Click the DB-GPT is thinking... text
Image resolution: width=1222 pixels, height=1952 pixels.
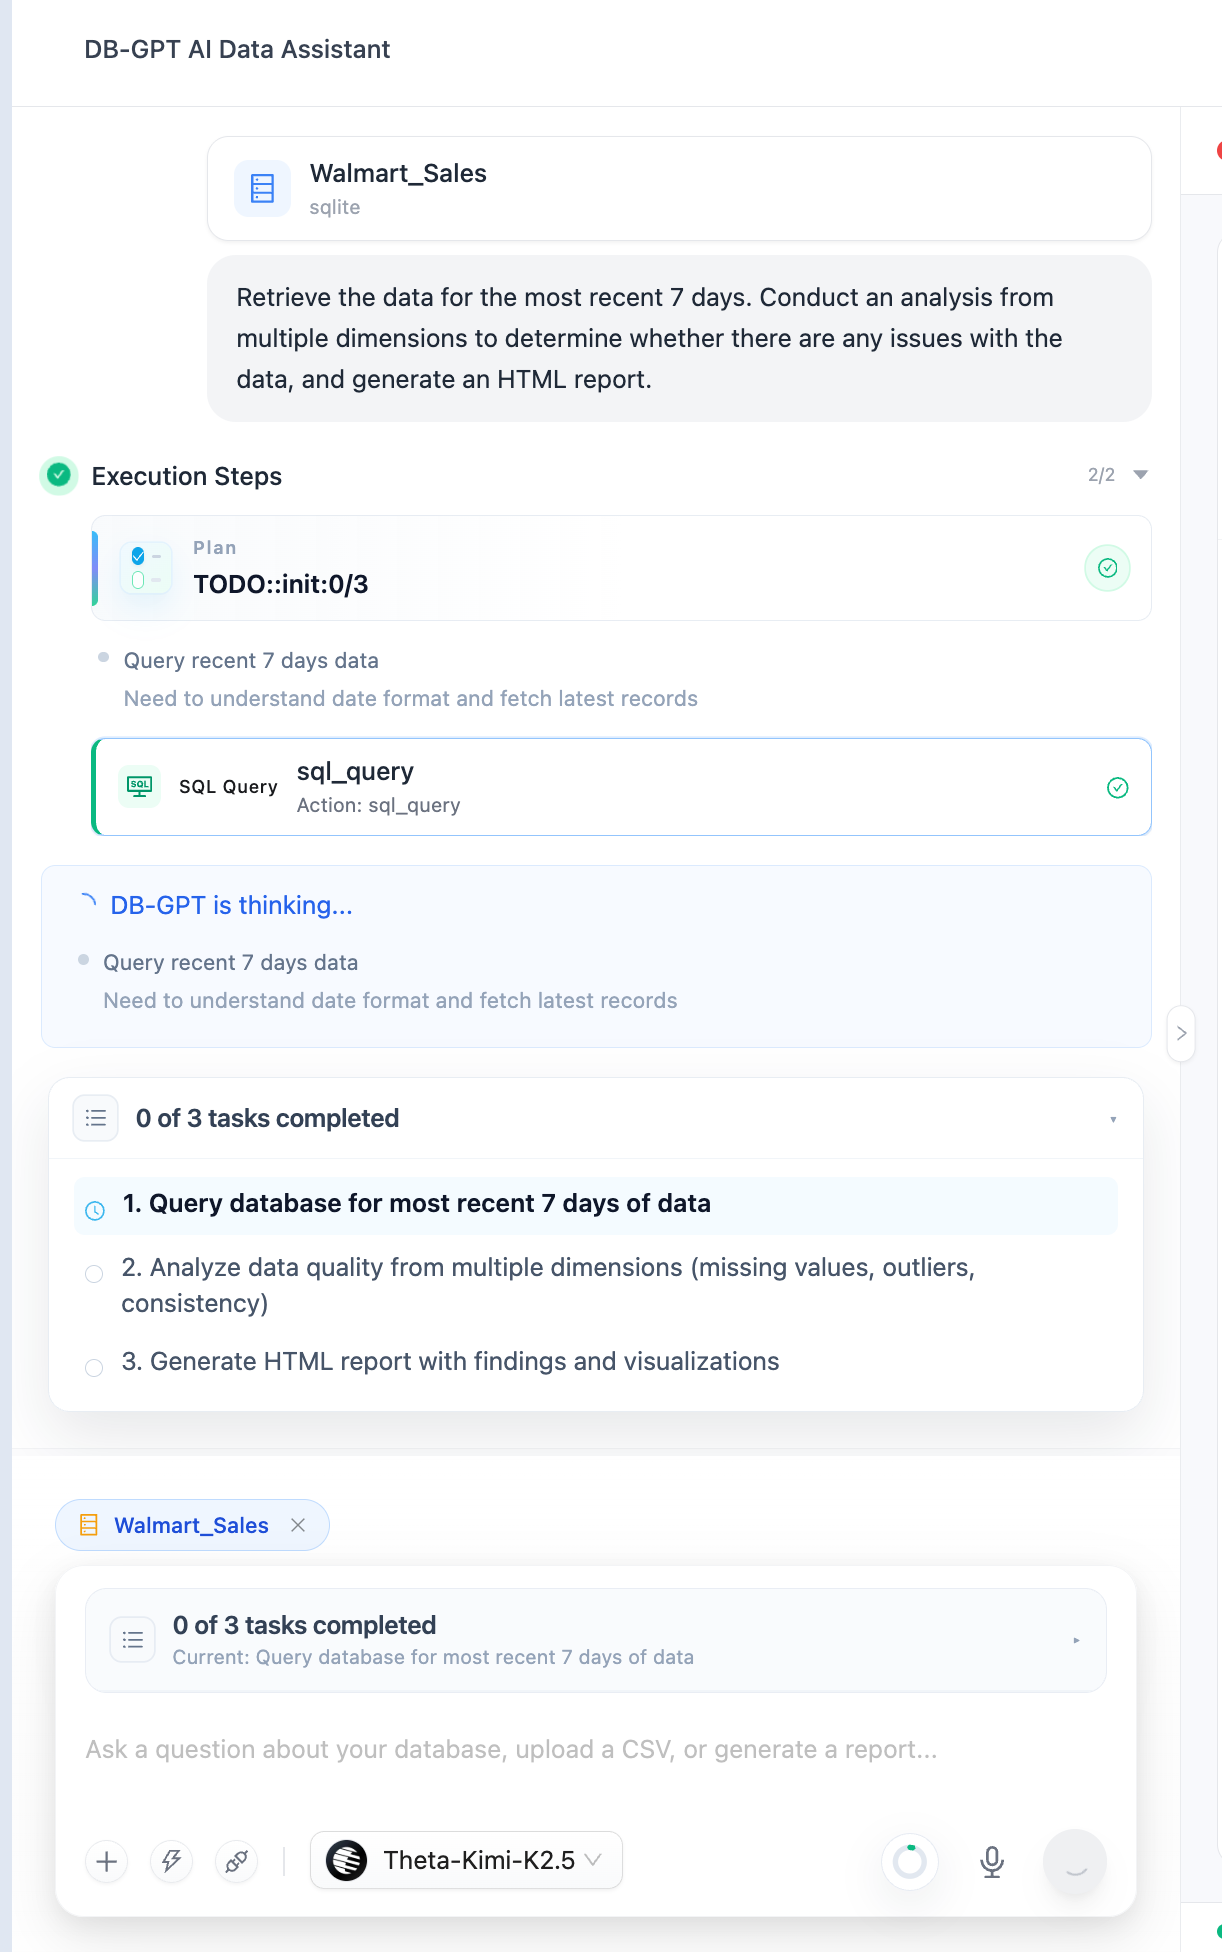(x=231, y=905)
